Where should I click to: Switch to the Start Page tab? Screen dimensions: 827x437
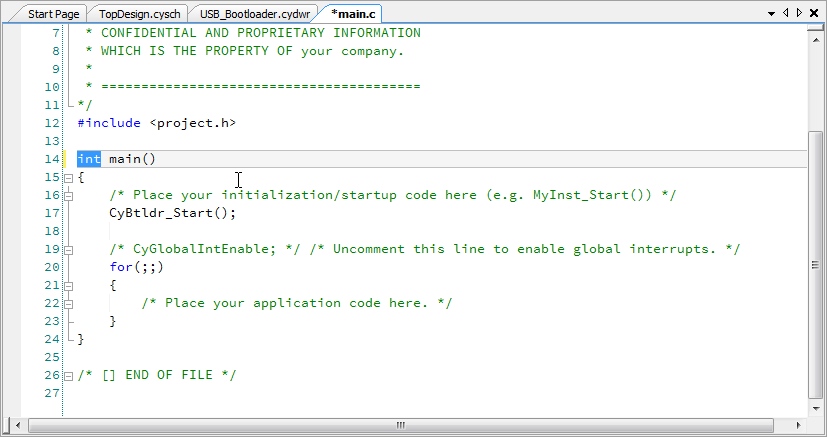53,14
